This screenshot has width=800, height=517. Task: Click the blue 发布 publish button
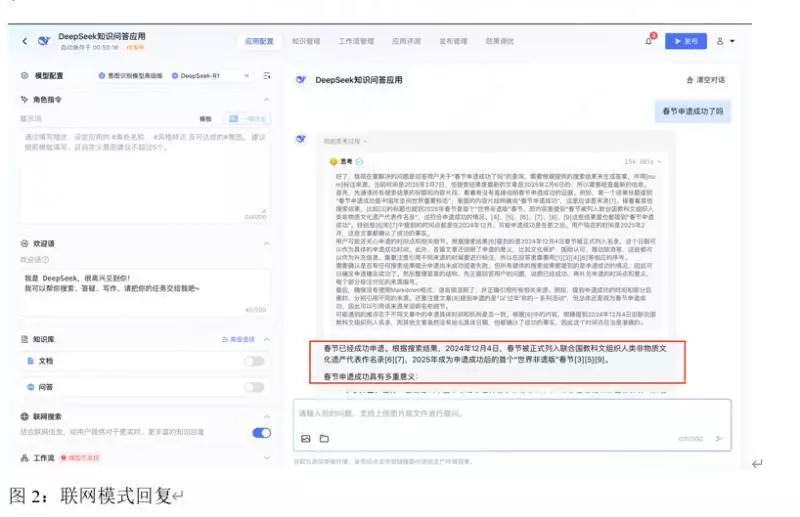(686, 41)
